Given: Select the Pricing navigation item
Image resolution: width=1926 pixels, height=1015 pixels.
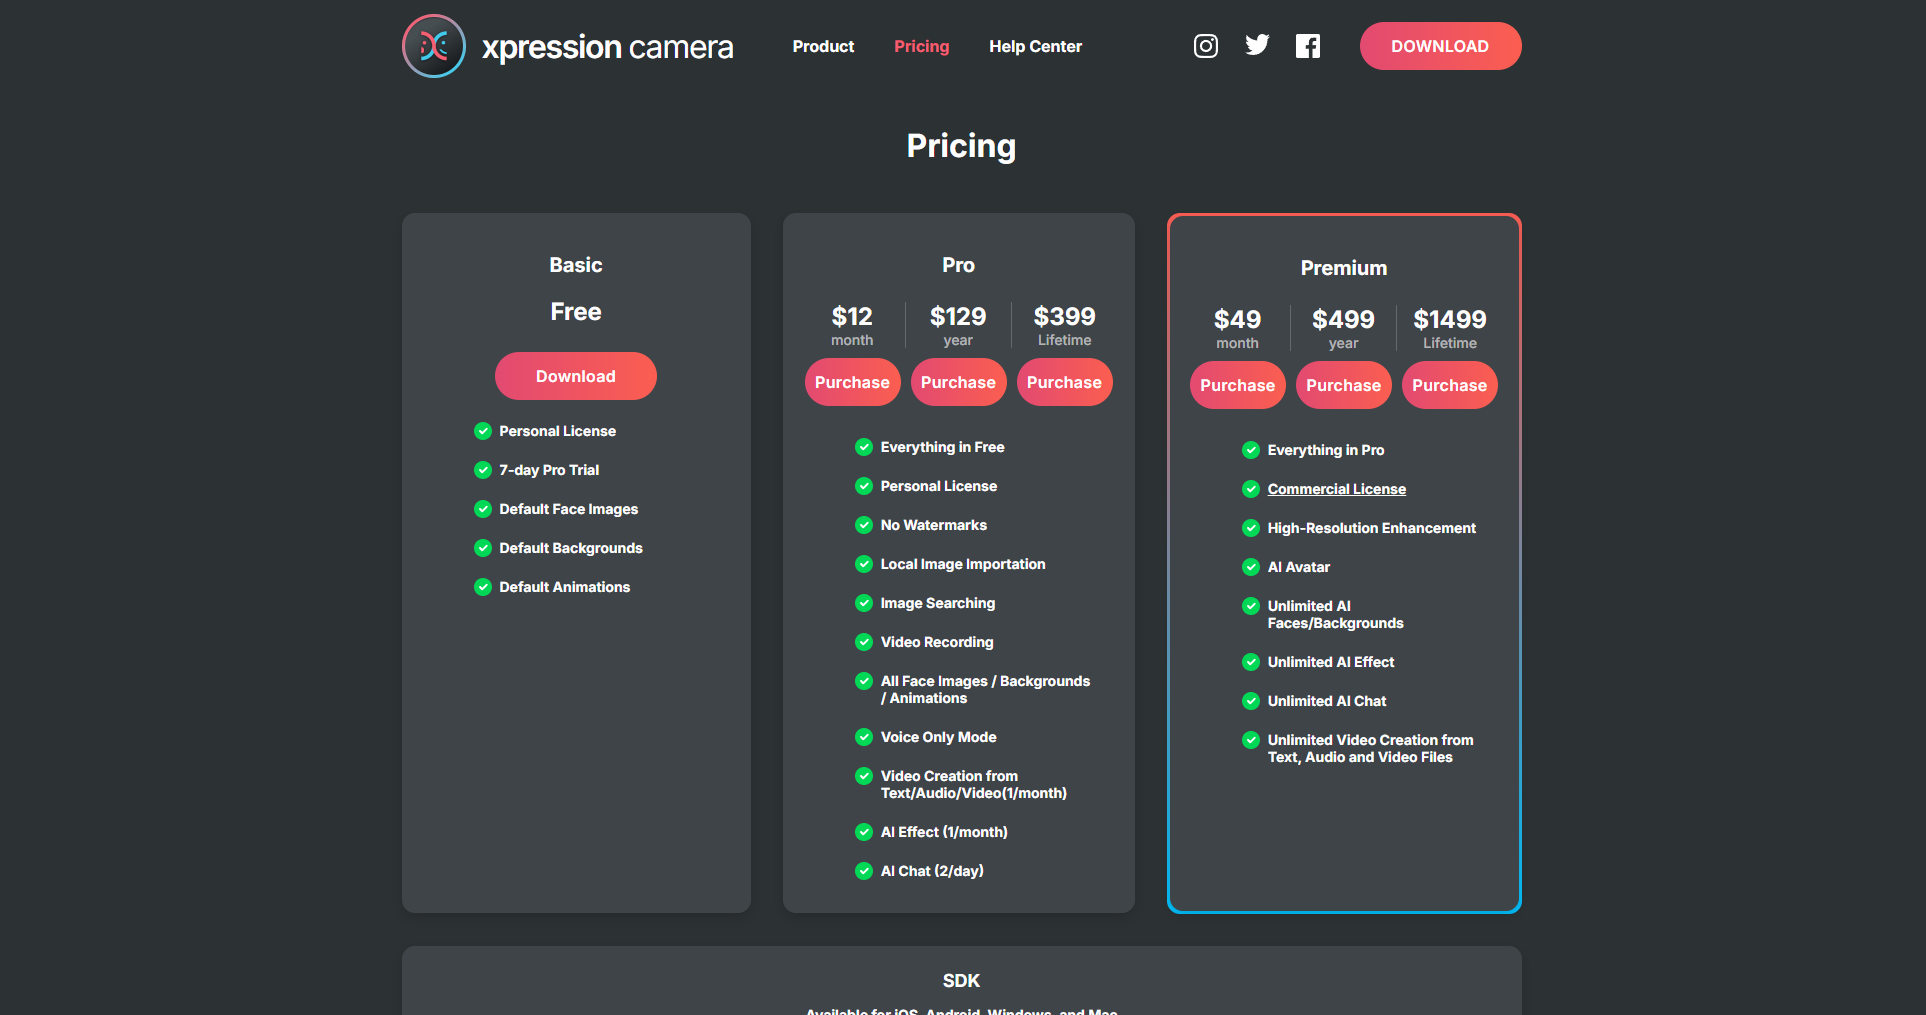Looking at the screenshot, I should [921, 46].
